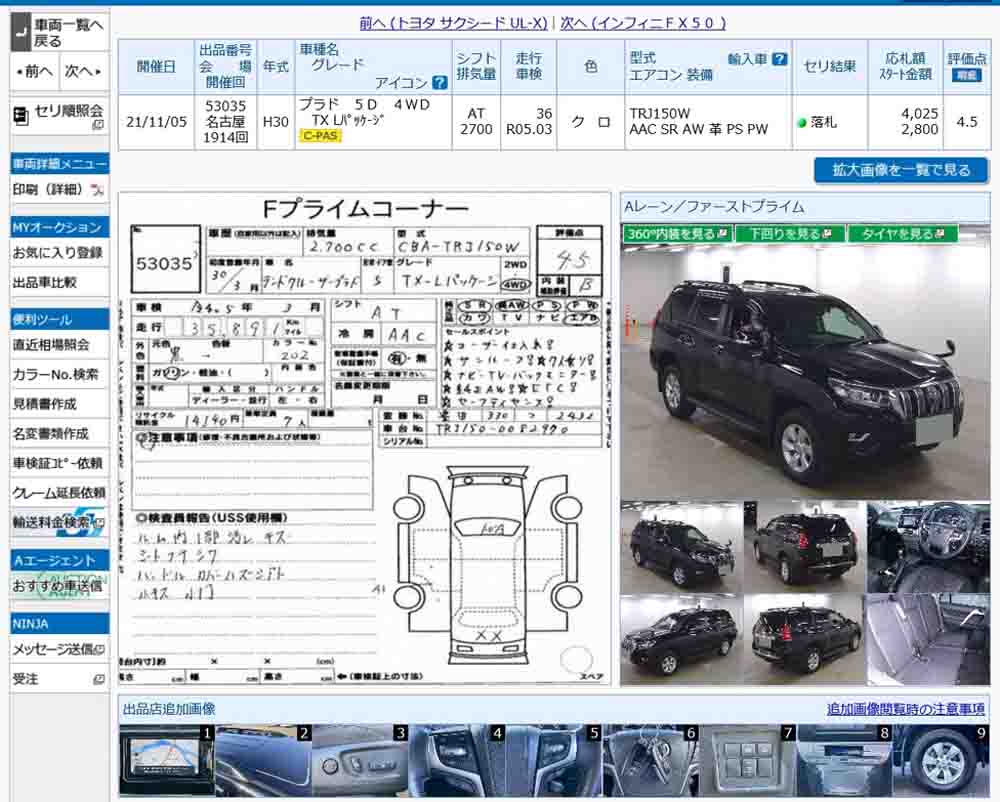Open rear-view exterior thumbnail in top row
1000x802 pixels.
click(804, 547)
